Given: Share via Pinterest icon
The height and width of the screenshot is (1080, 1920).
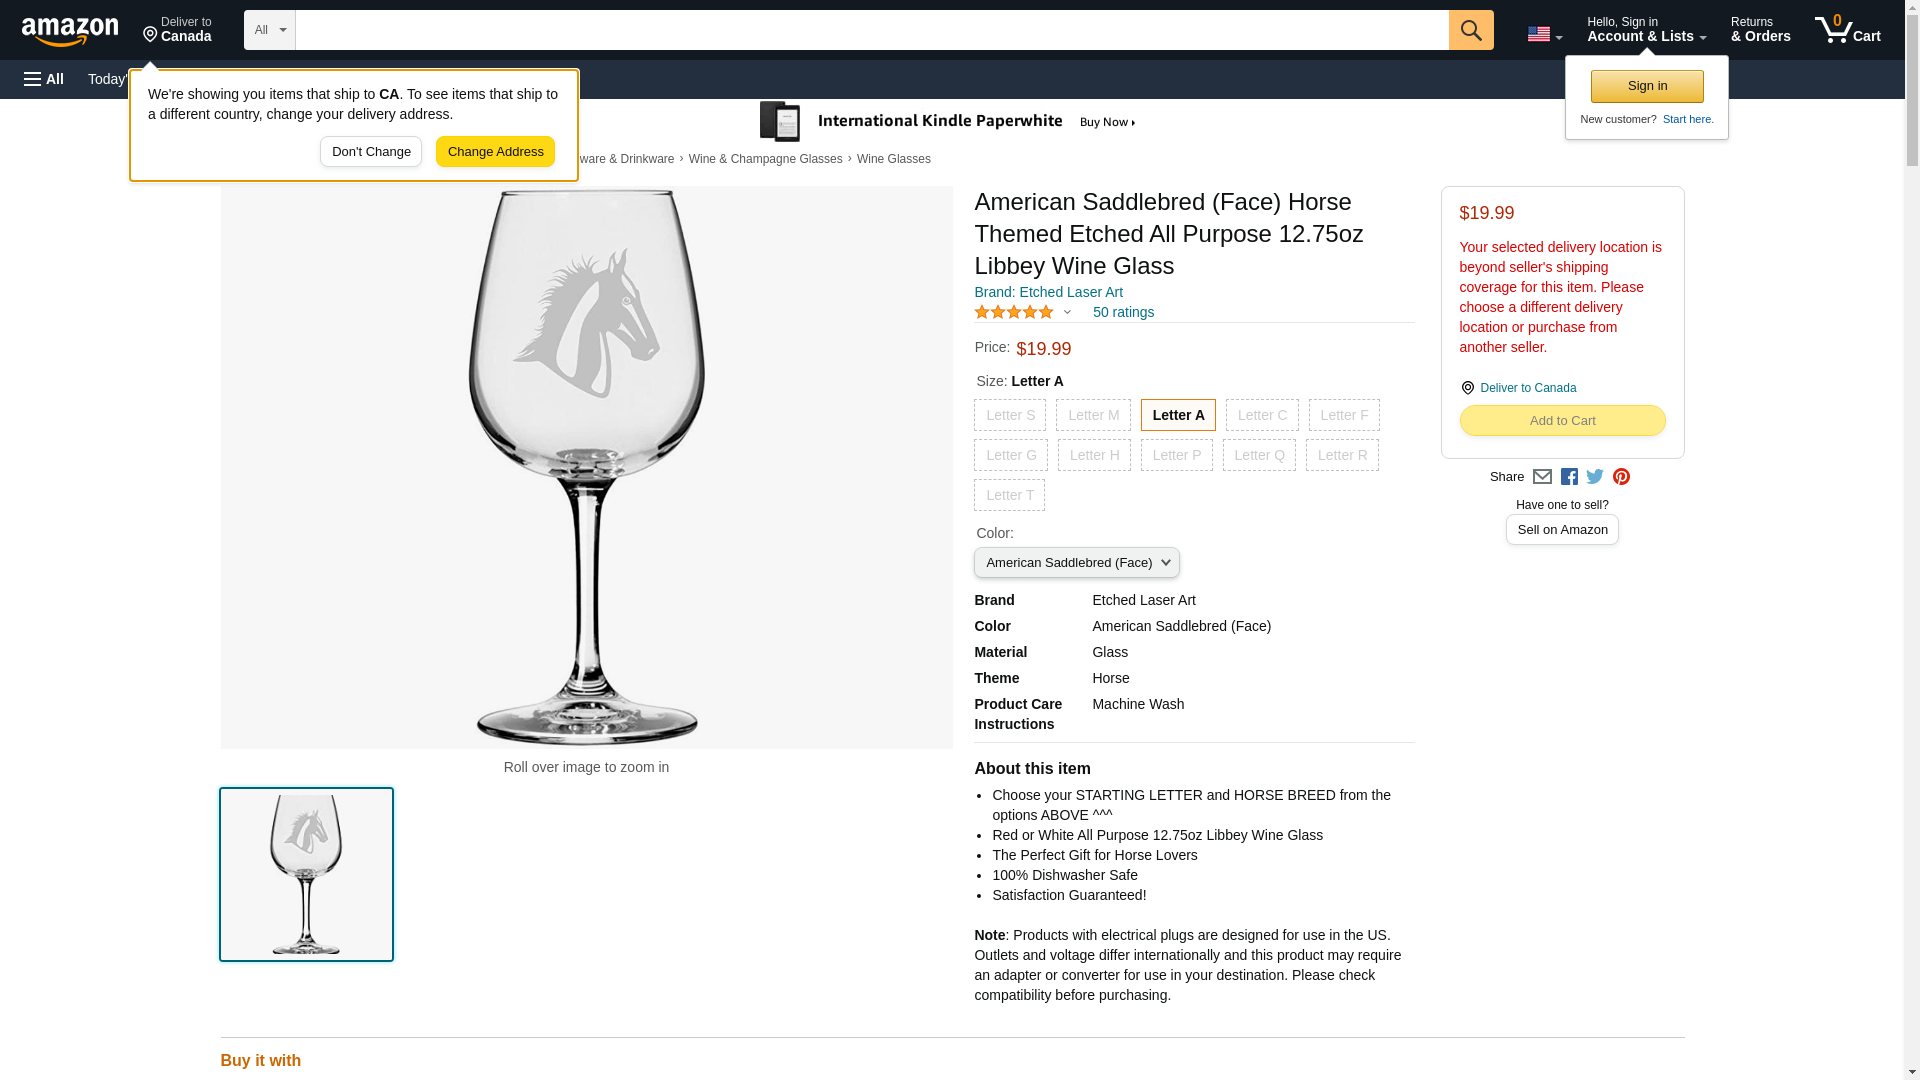Looking at the screenshot, I should click(1621, 477).
